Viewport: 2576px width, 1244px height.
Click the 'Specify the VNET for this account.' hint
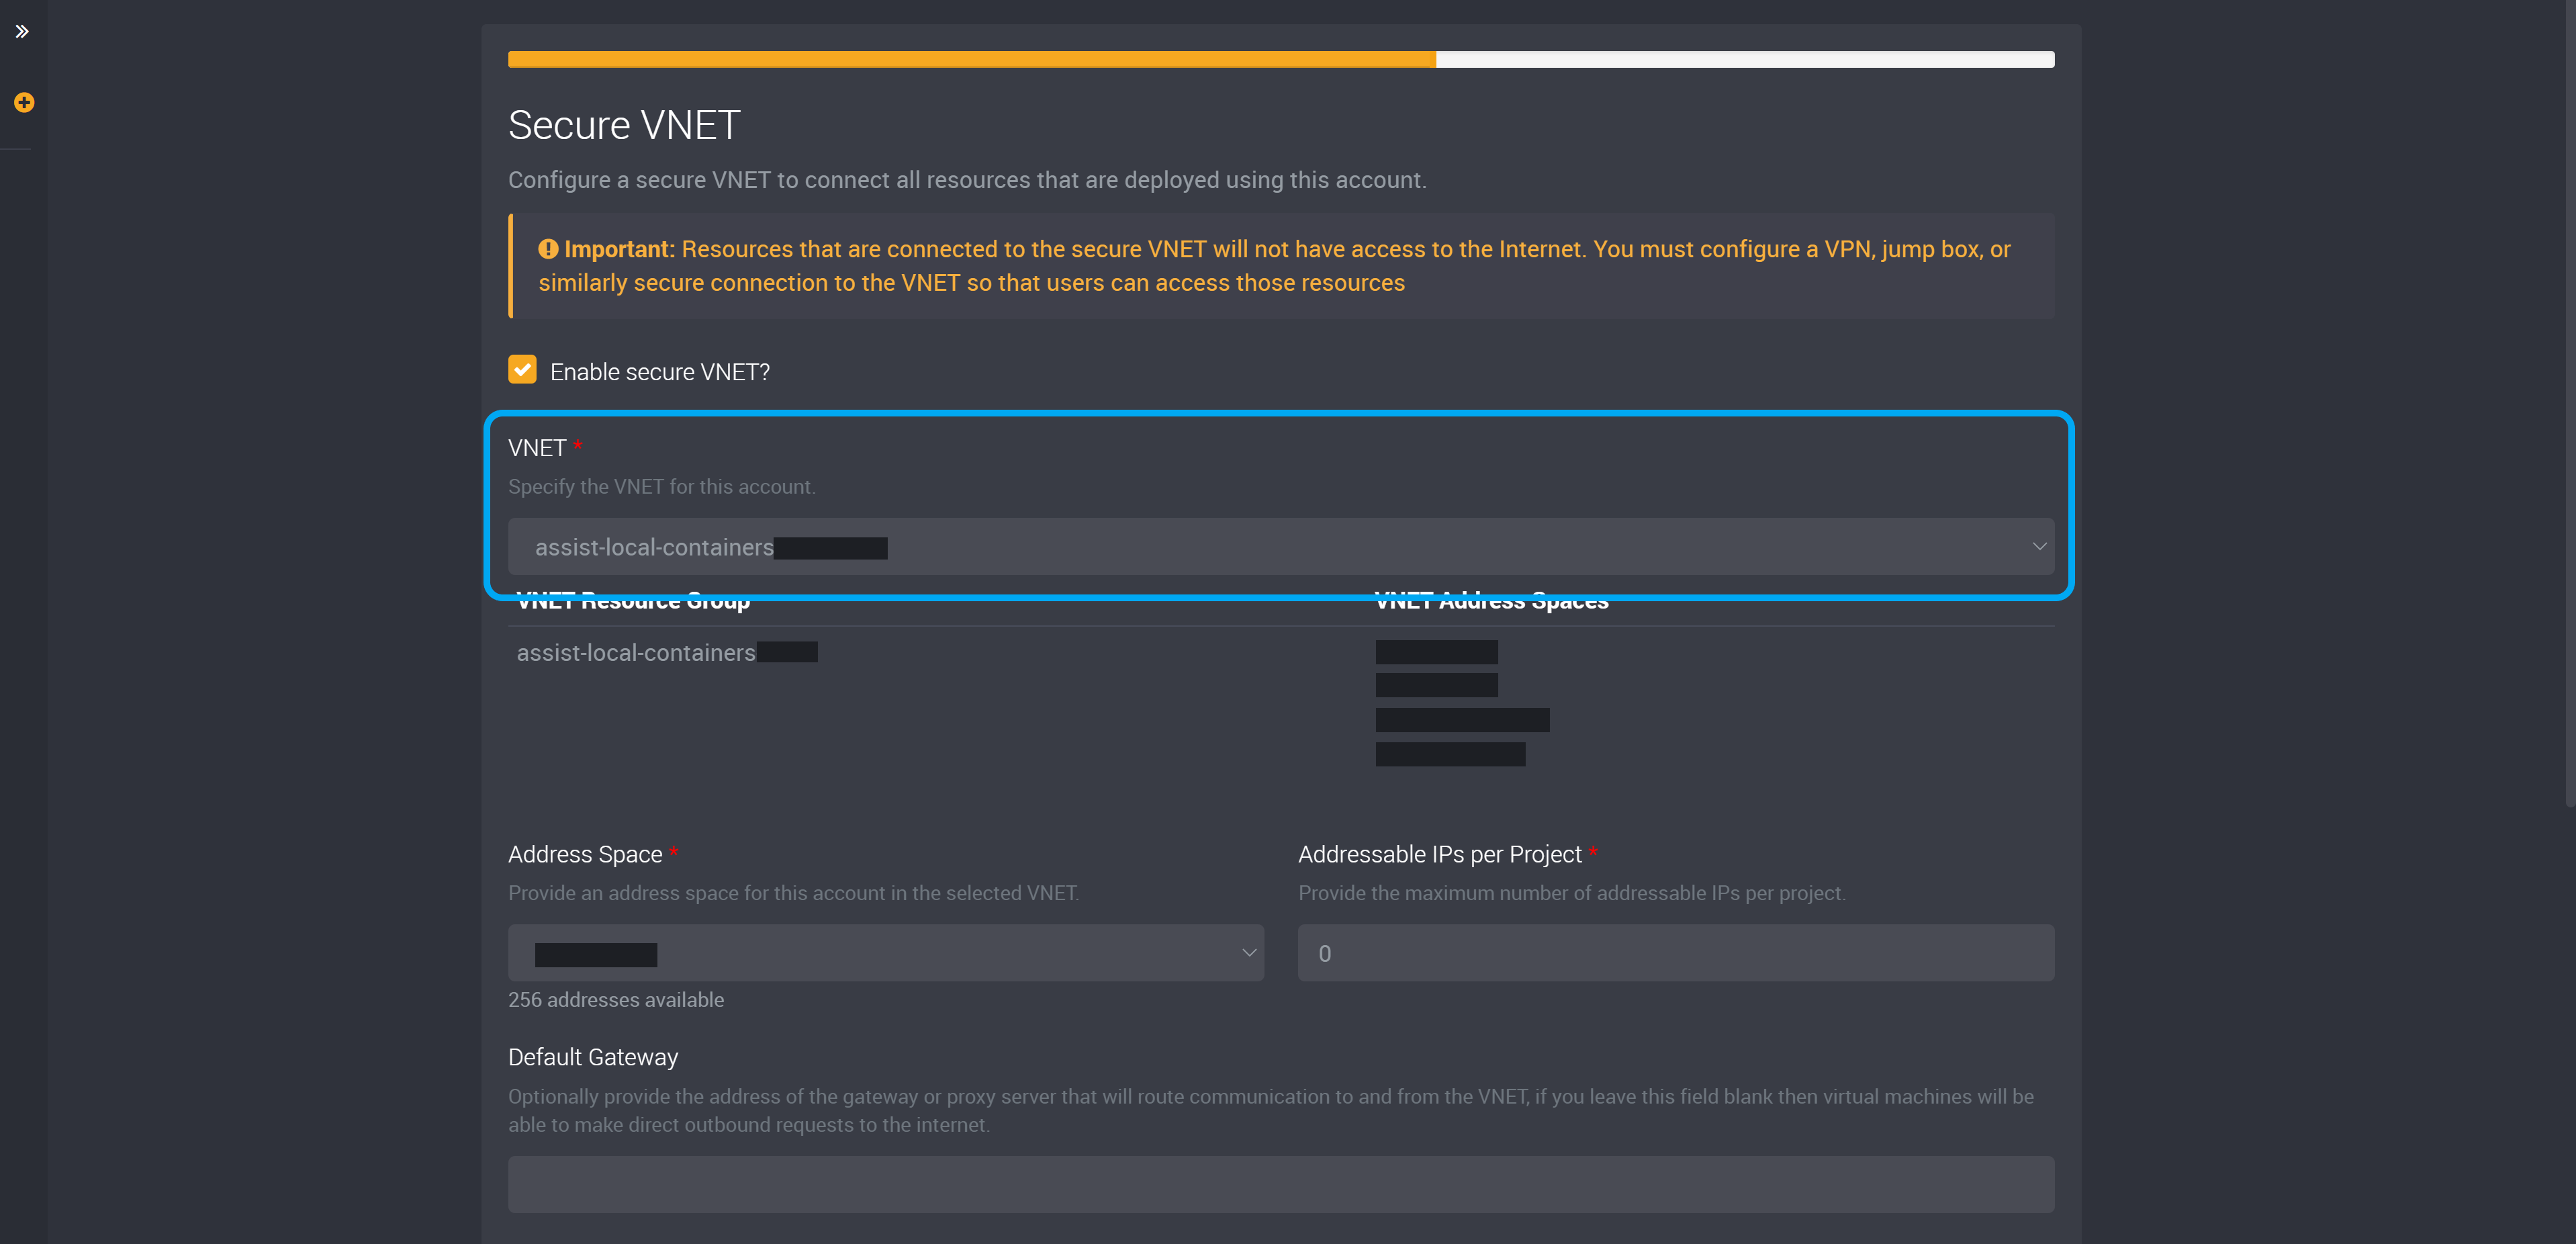[x=662, y=486]
